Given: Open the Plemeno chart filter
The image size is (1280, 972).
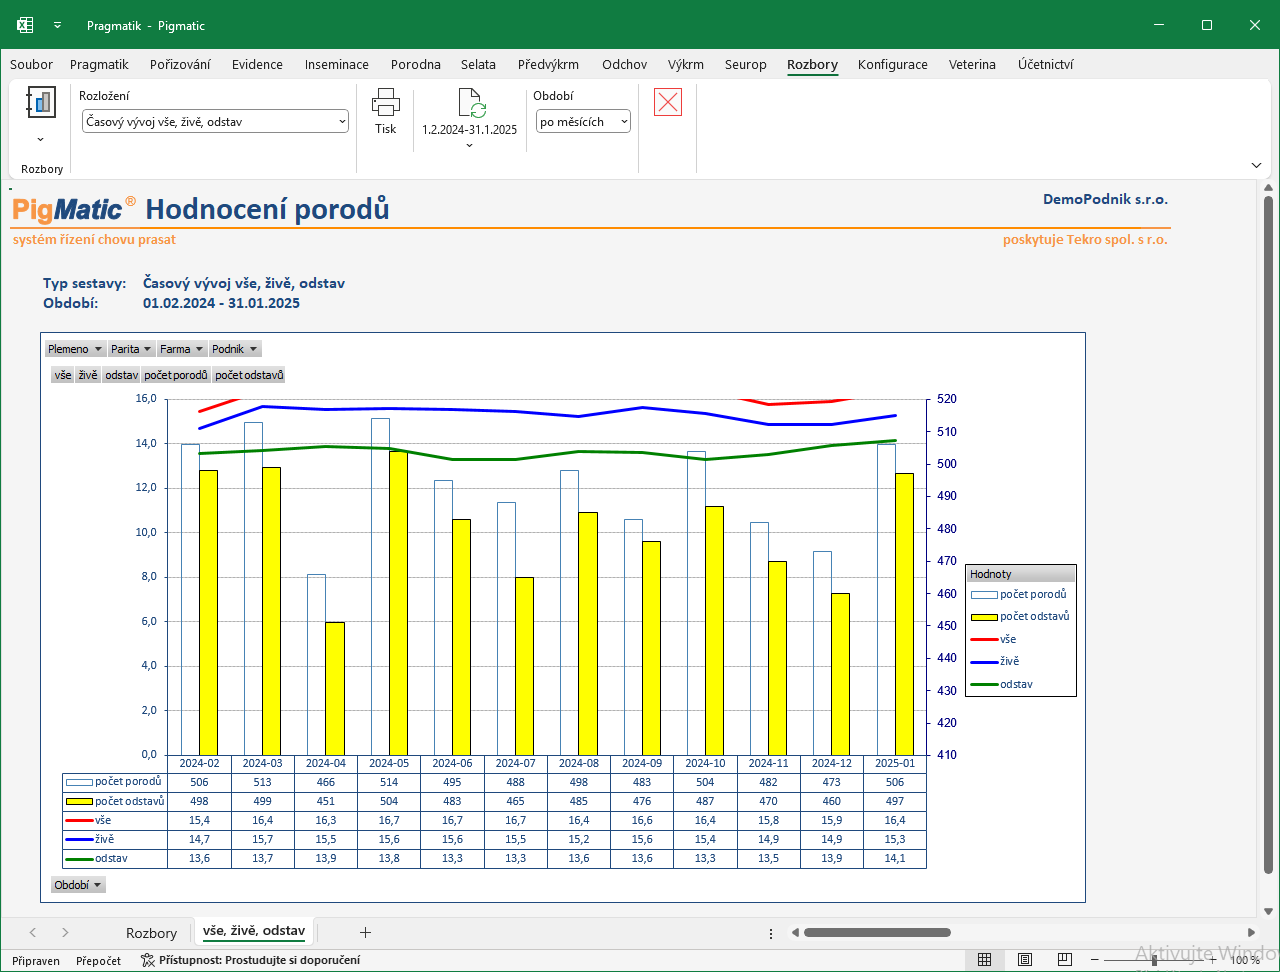Looking at the screenshot, I should point(75,349).
